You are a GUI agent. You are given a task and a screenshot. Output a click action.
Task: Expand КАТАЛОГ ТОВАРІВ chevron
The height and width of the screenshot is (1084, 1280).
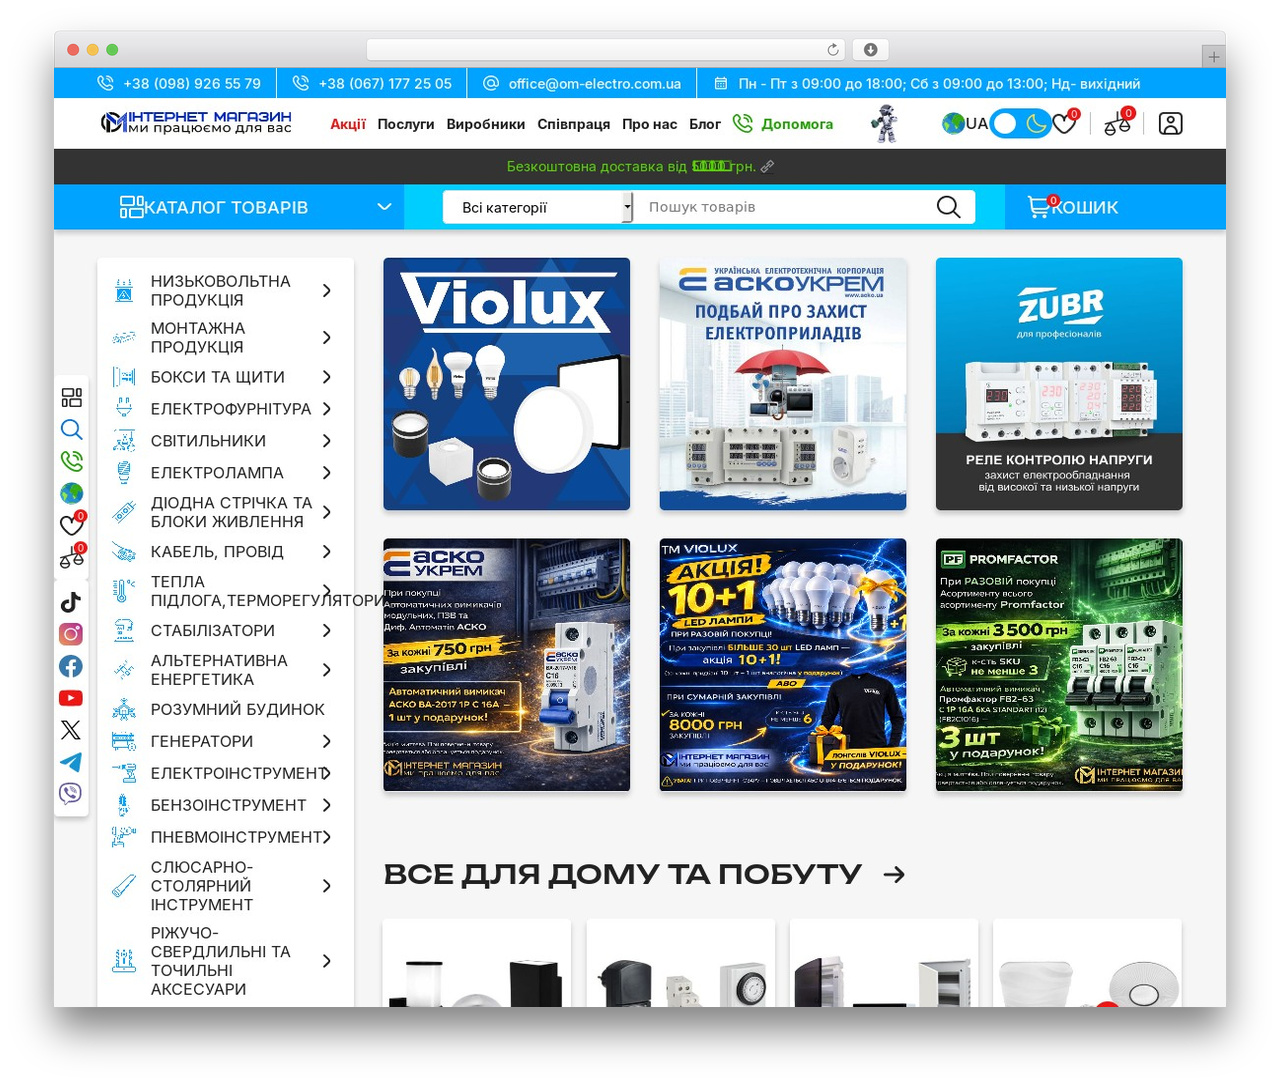click(384, 207)
